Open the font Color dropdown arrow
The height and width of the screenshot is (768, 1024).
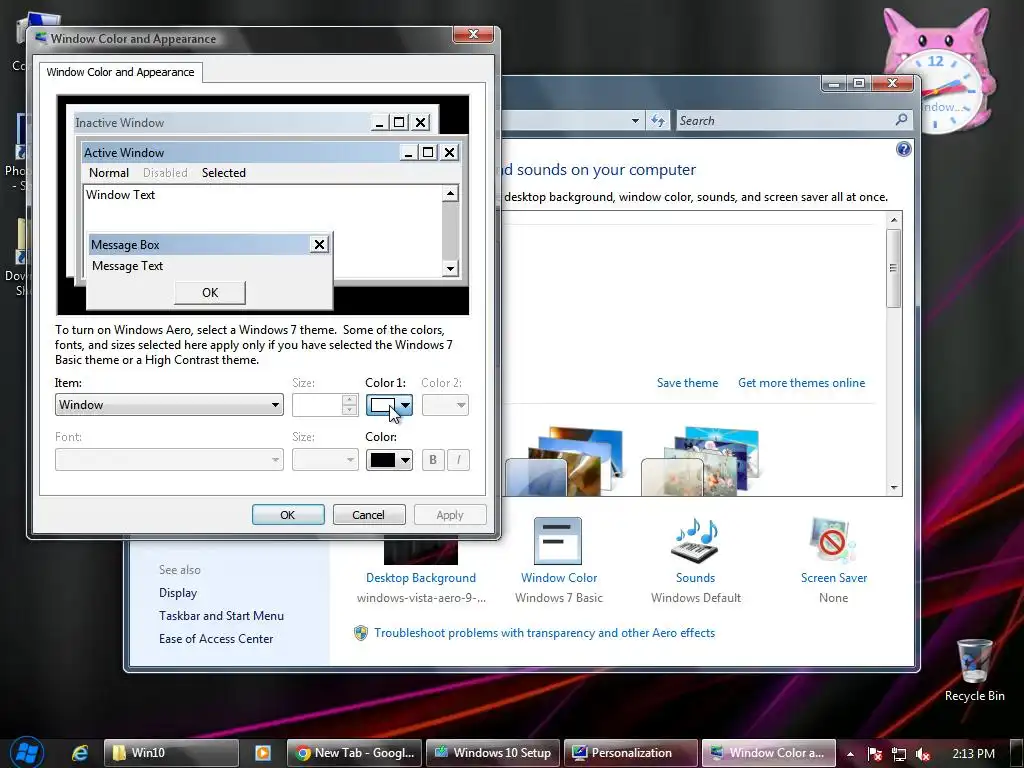(x=406, y=460)
